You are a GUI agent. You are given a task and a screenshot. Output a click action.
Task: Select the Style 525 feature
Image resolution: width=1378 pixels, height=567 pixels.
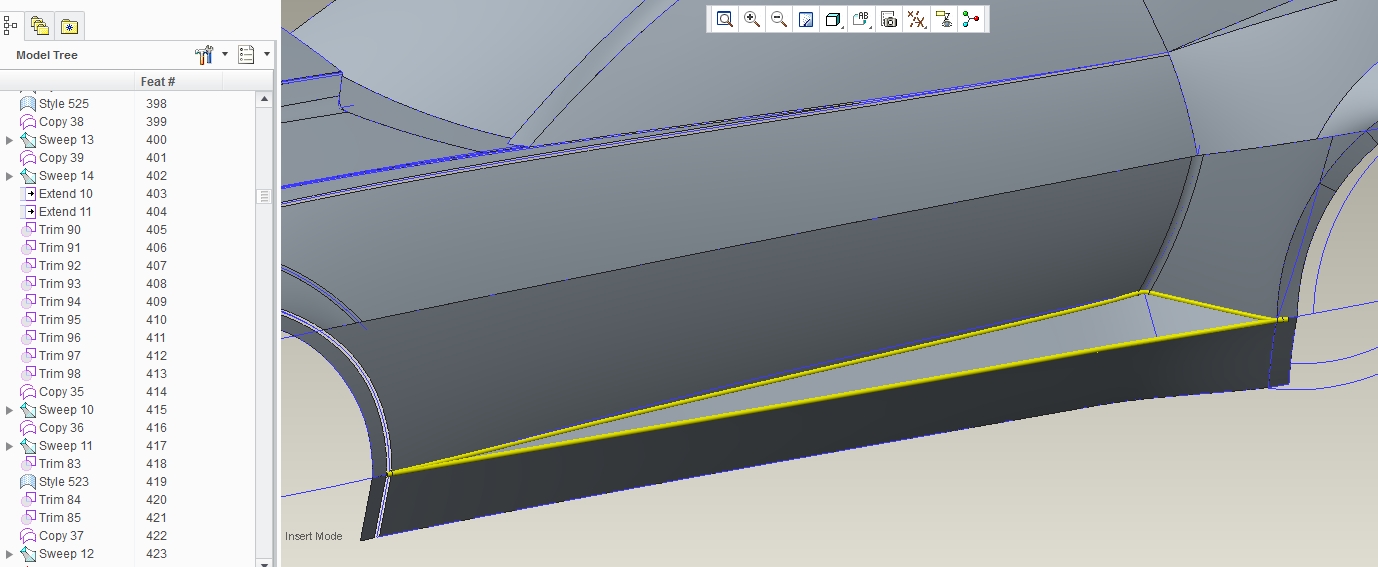pos(64,104)
